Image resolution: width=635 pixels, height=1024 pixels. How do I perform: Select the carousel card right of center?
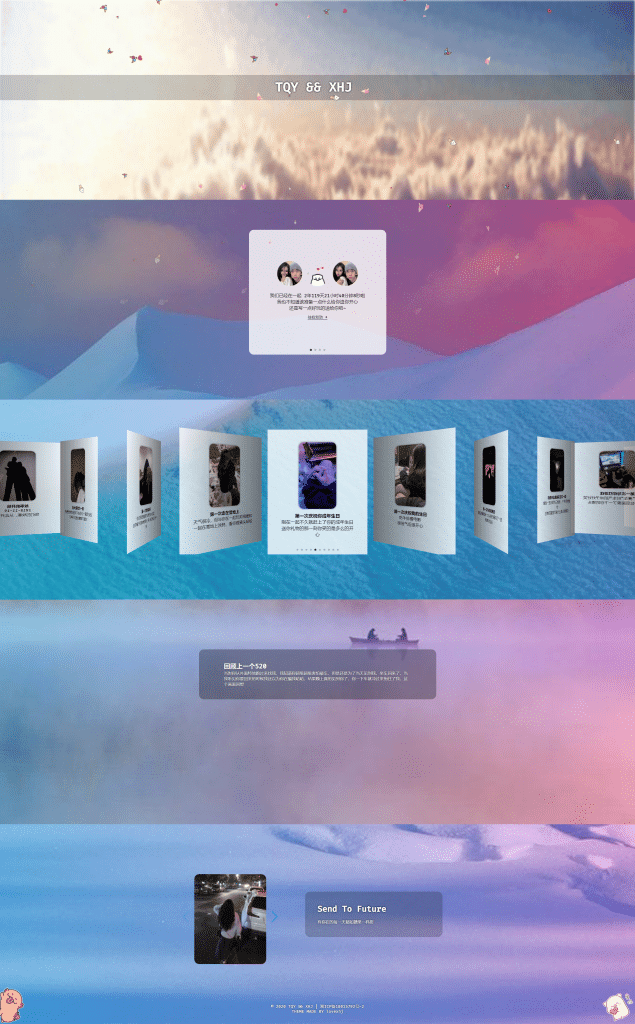[413, 490]
